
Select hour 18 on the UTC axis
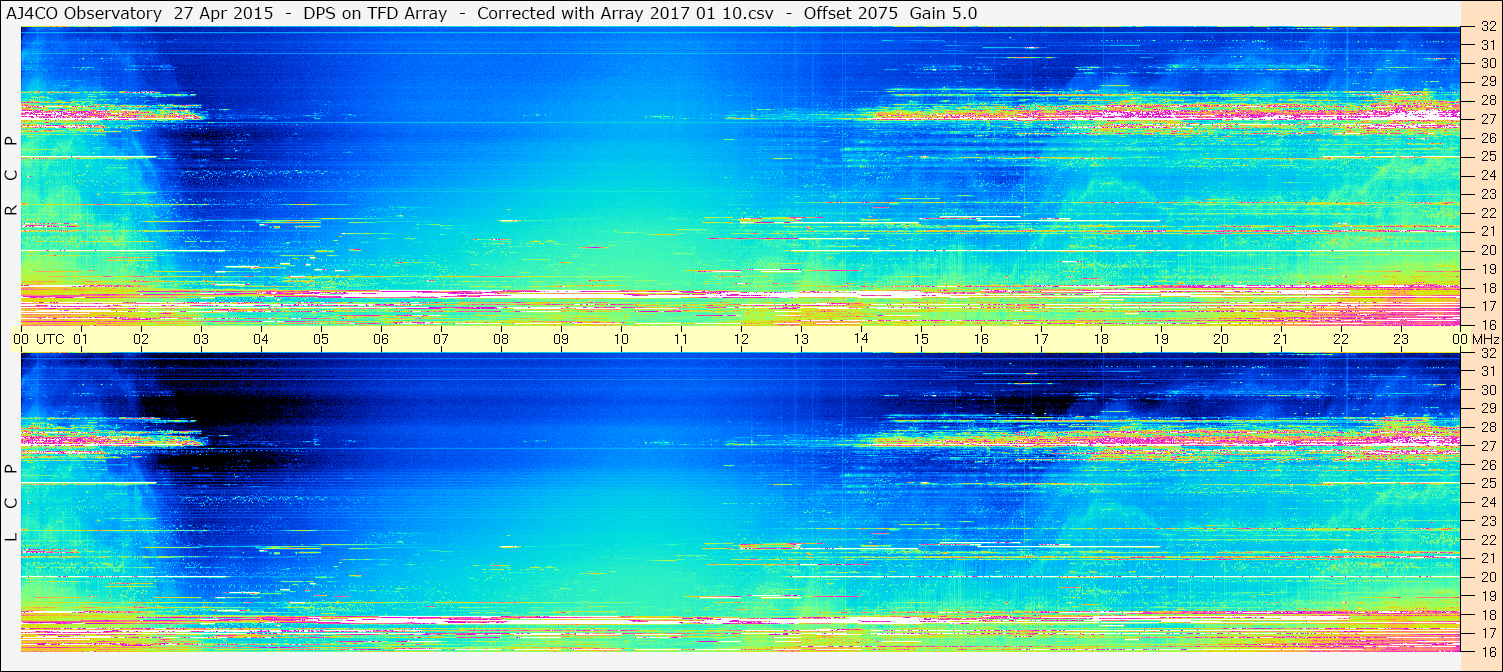click(1101, 339)
